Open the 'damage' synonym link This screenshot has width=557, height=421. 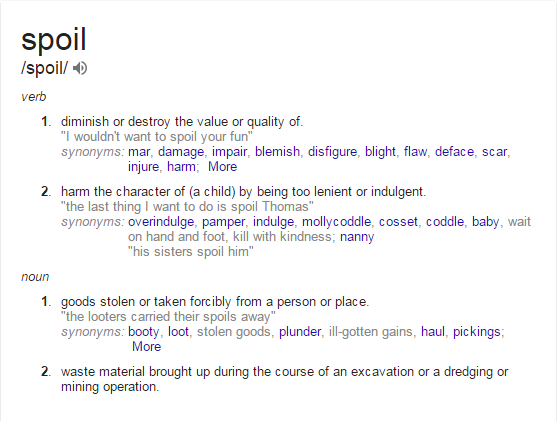pyautogui.click(x=181, y=152)
